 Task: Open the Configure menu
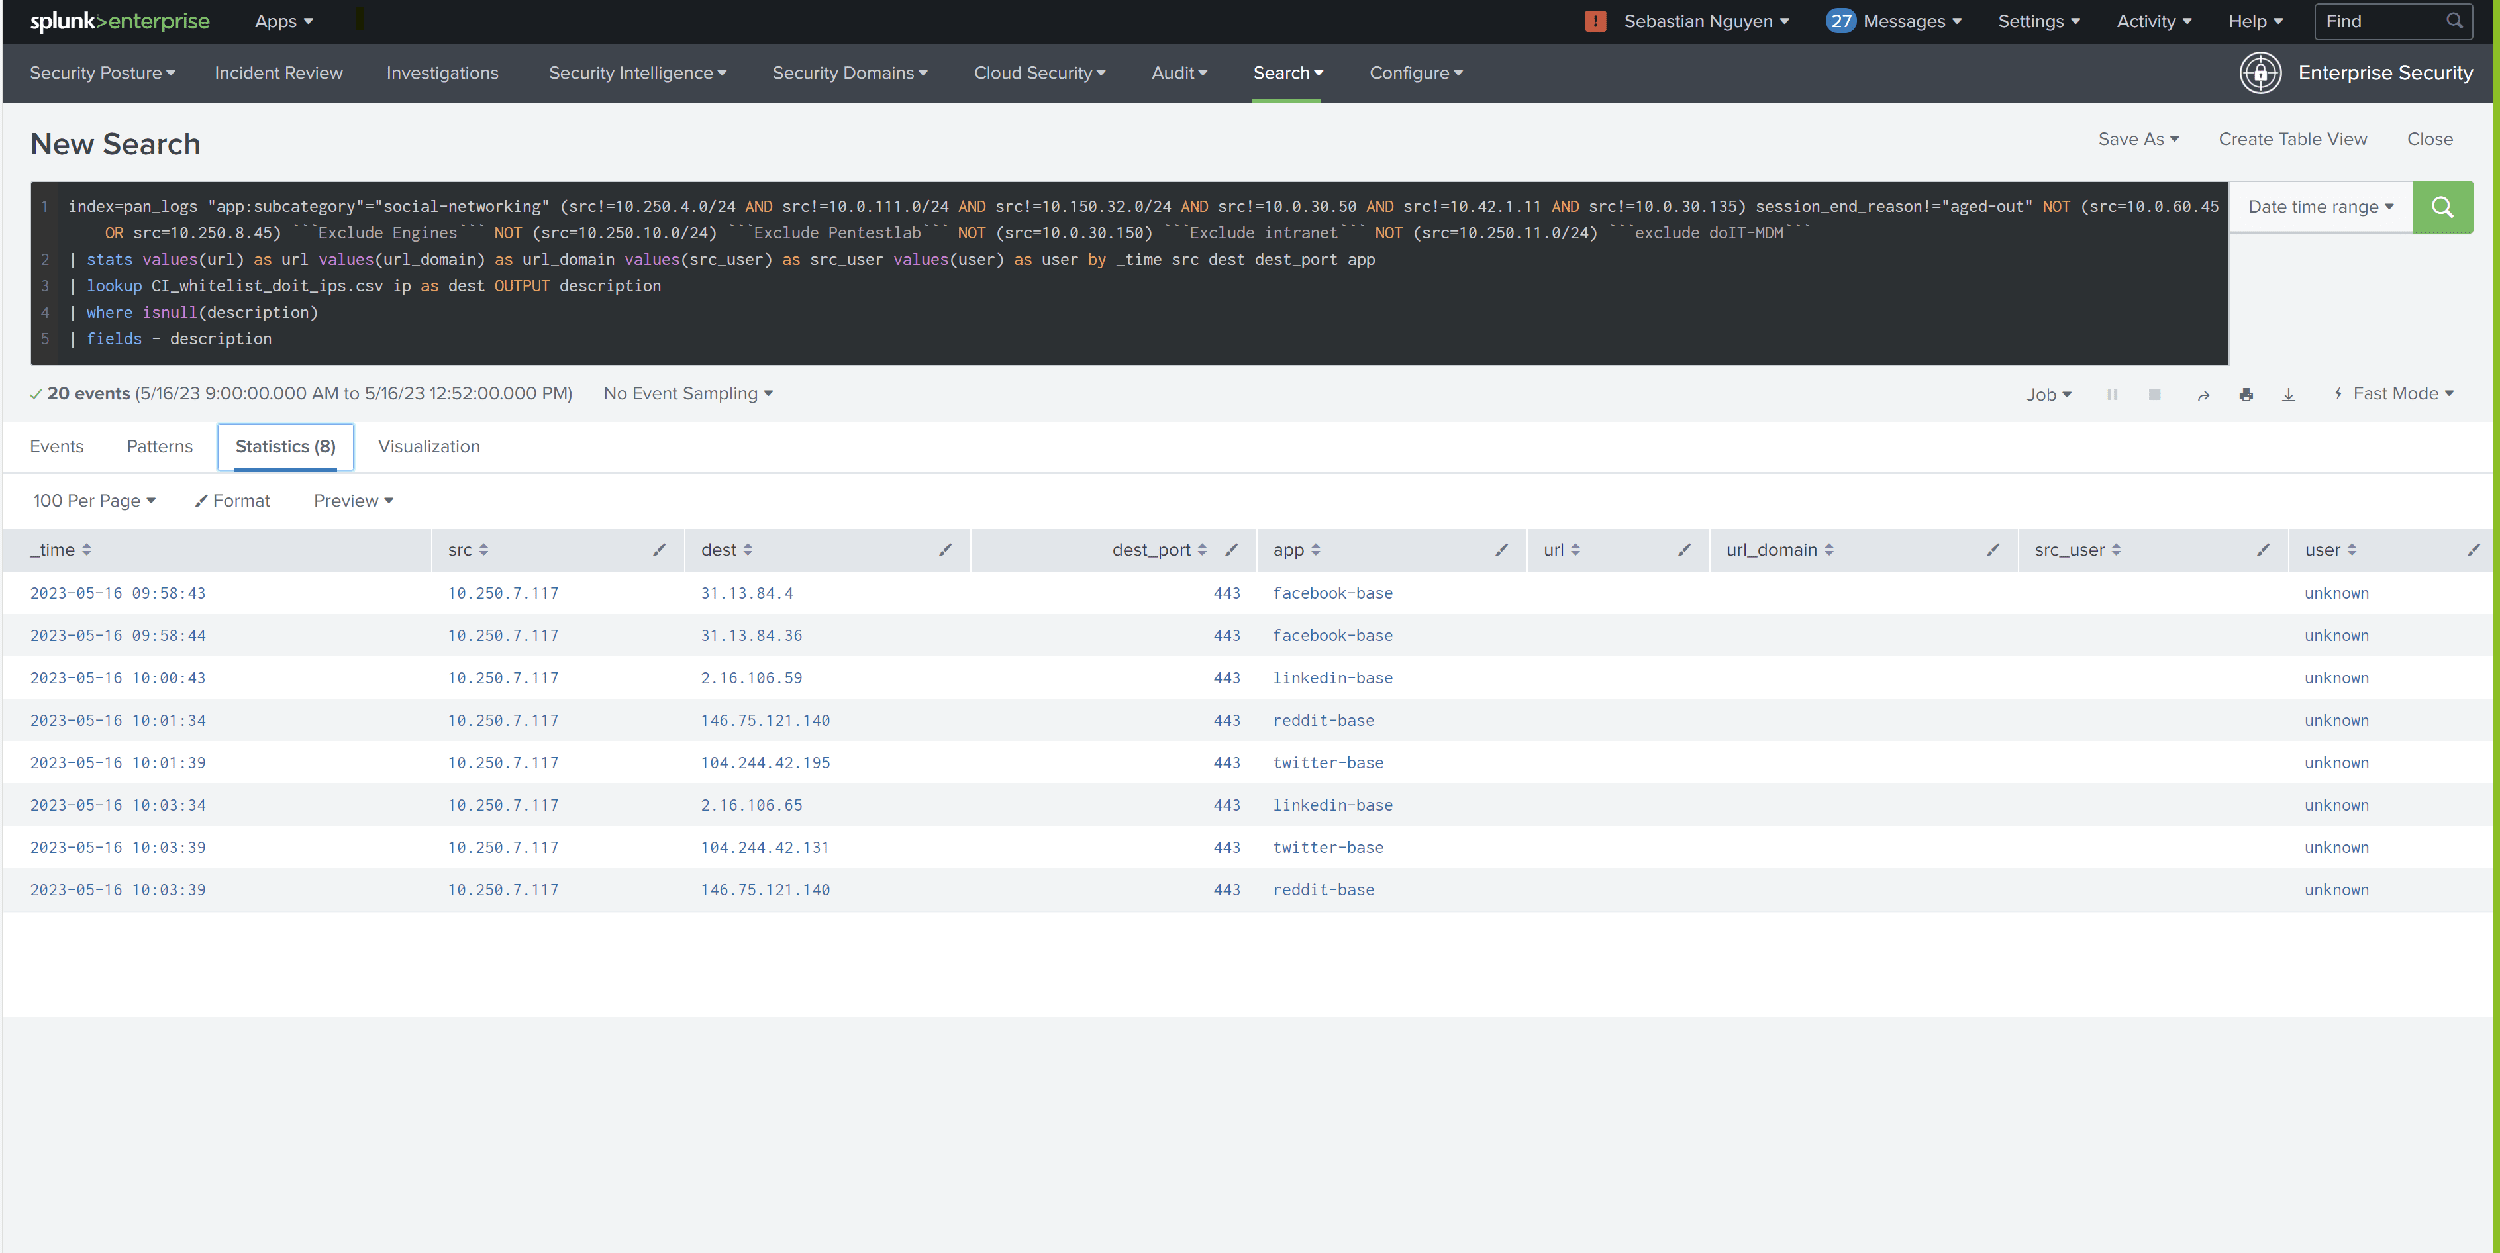(x=1416, y=73)
